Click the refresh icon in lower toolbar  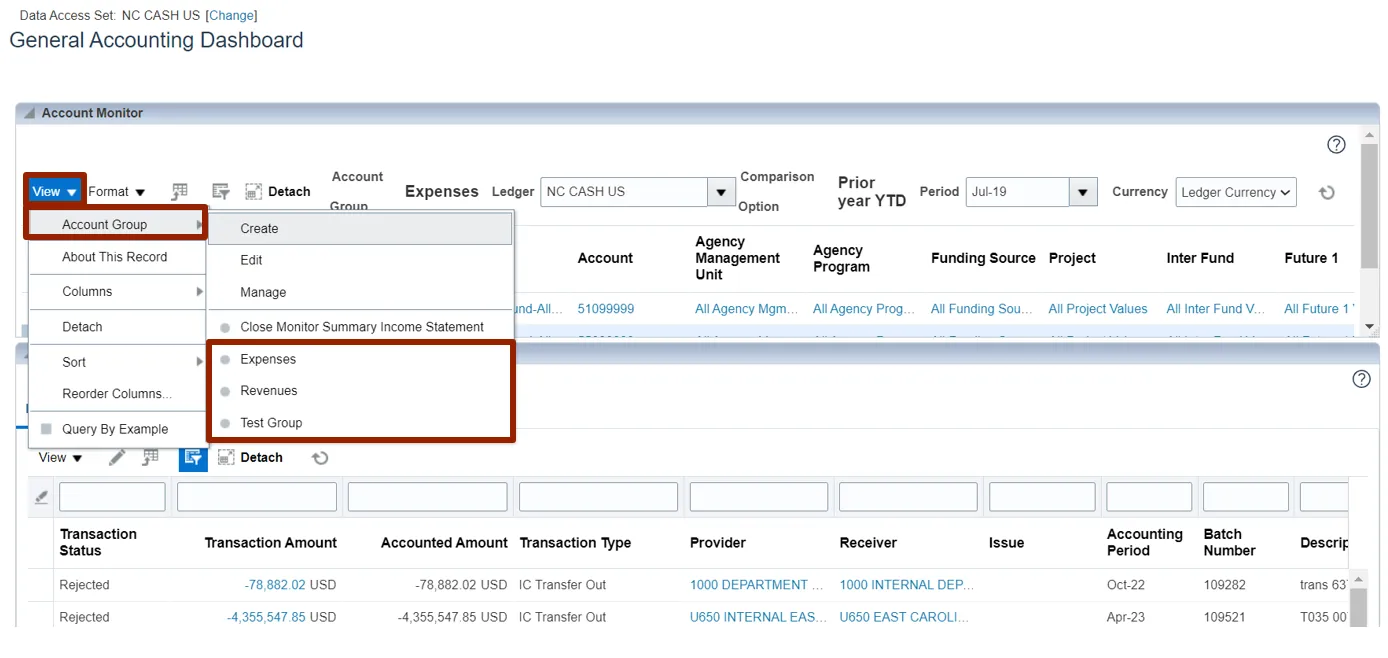pyautogui.click(x=320, y=458)
